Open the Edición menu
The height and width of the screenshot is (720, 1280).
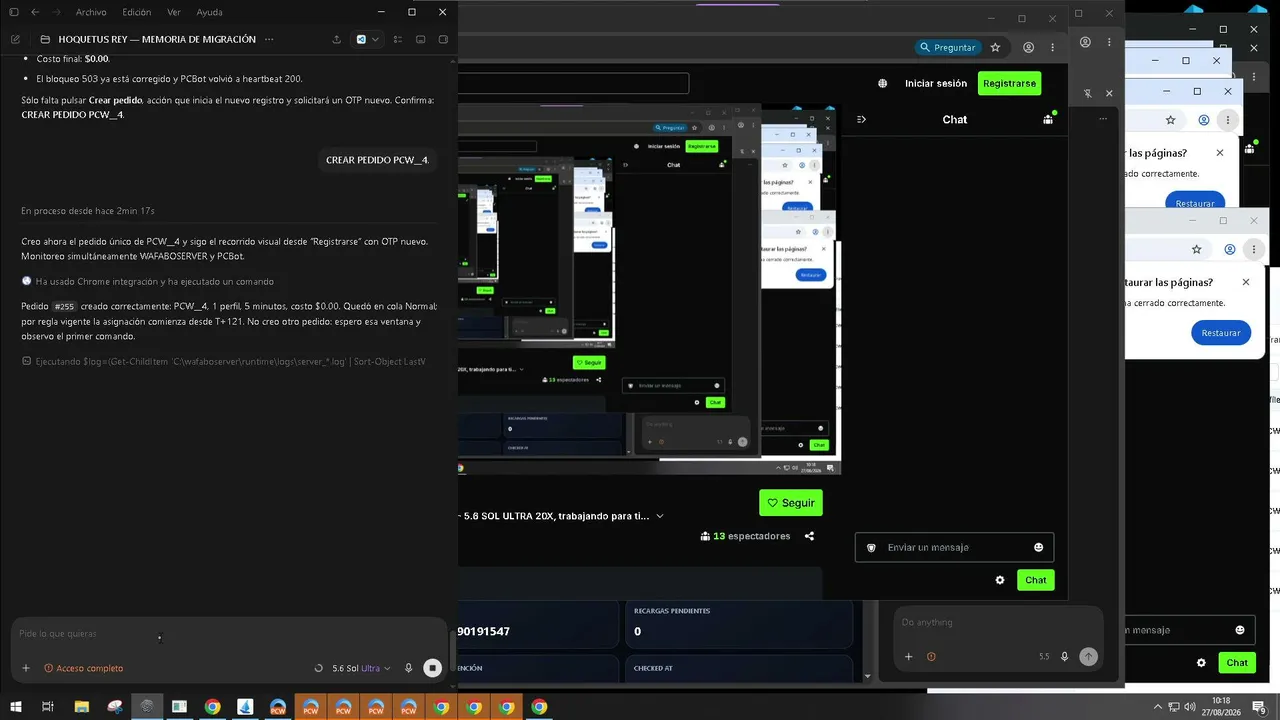click(137, 12)
